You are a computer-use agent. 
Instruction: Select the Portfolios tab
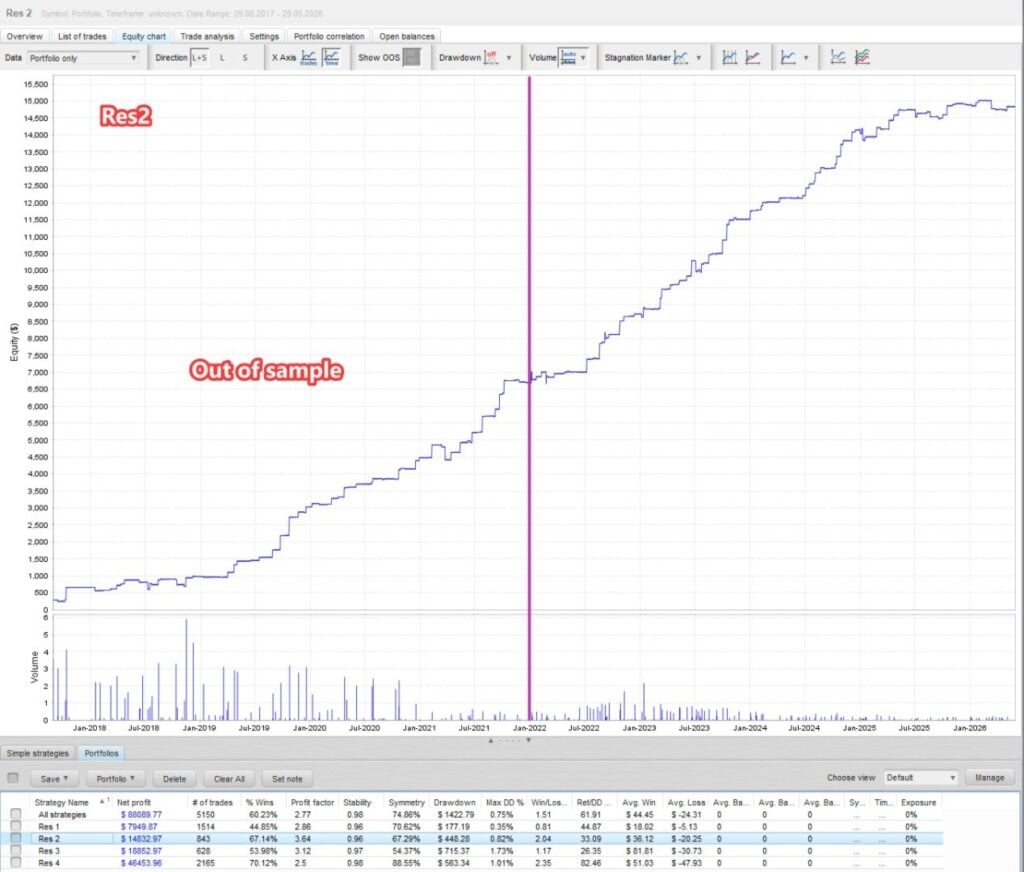[x=101, y=753]
